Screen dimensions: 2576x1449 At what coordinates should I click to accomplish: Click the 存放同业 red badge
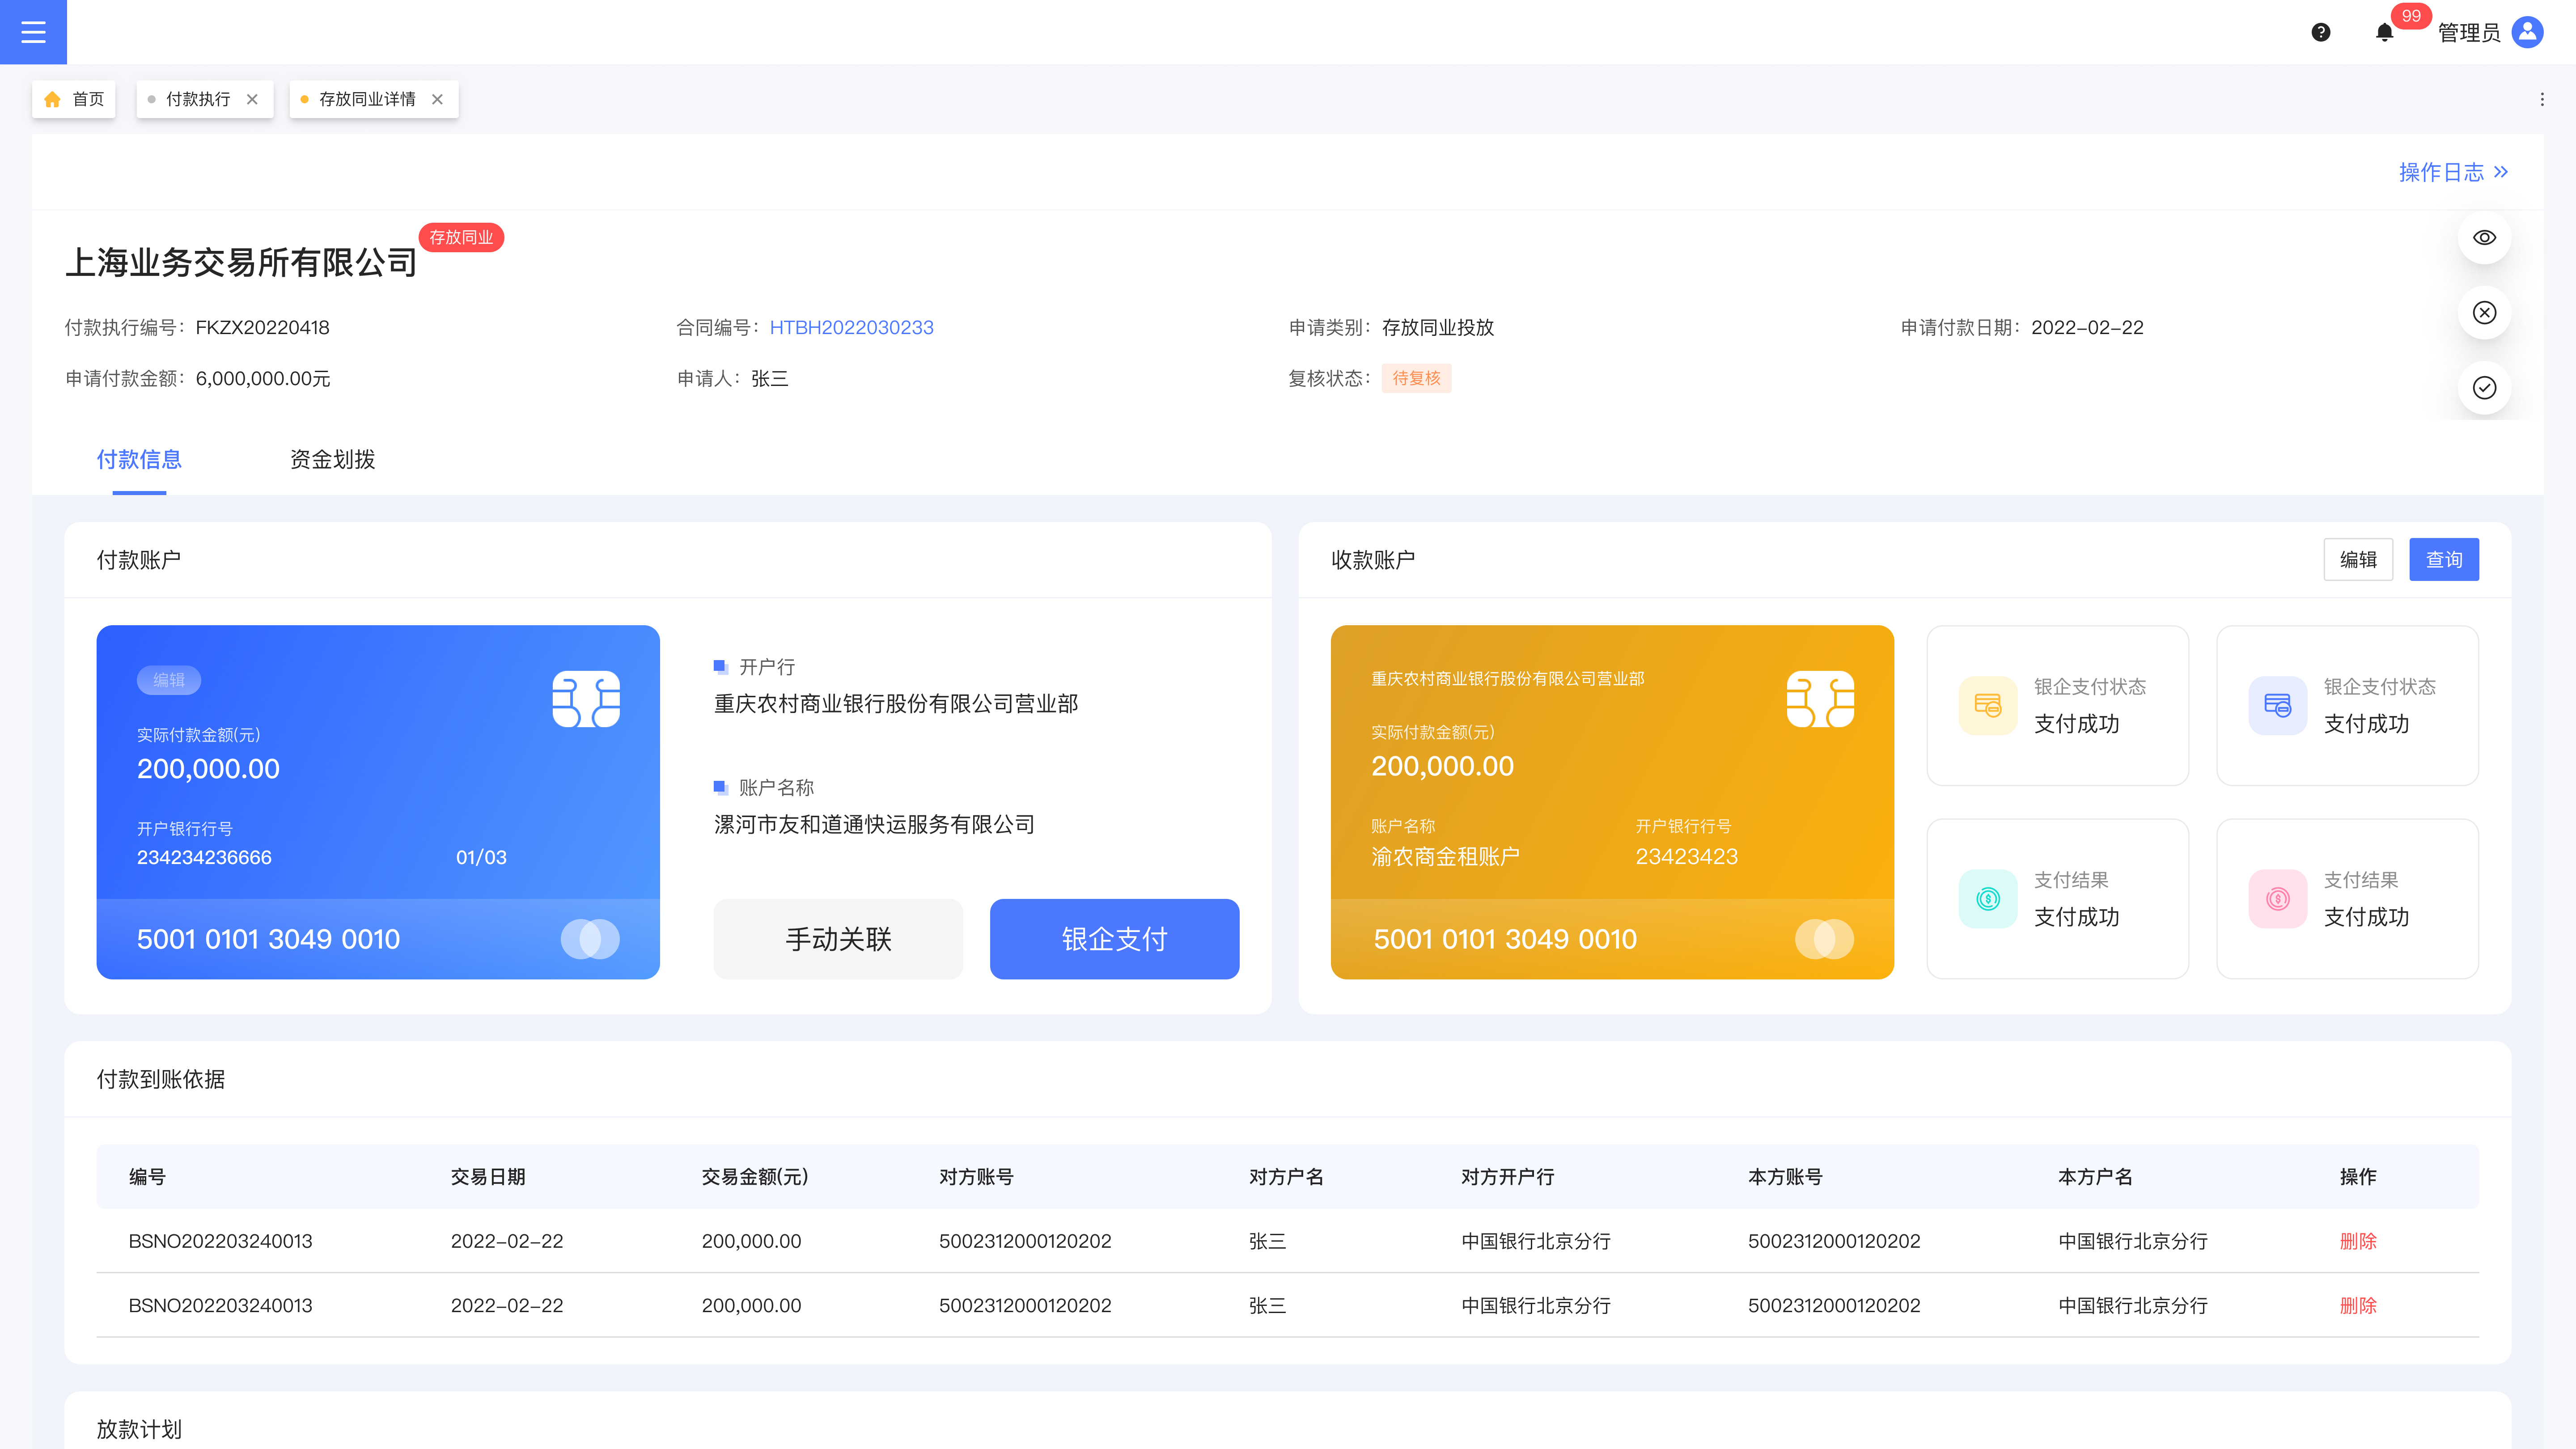(461, 238)
